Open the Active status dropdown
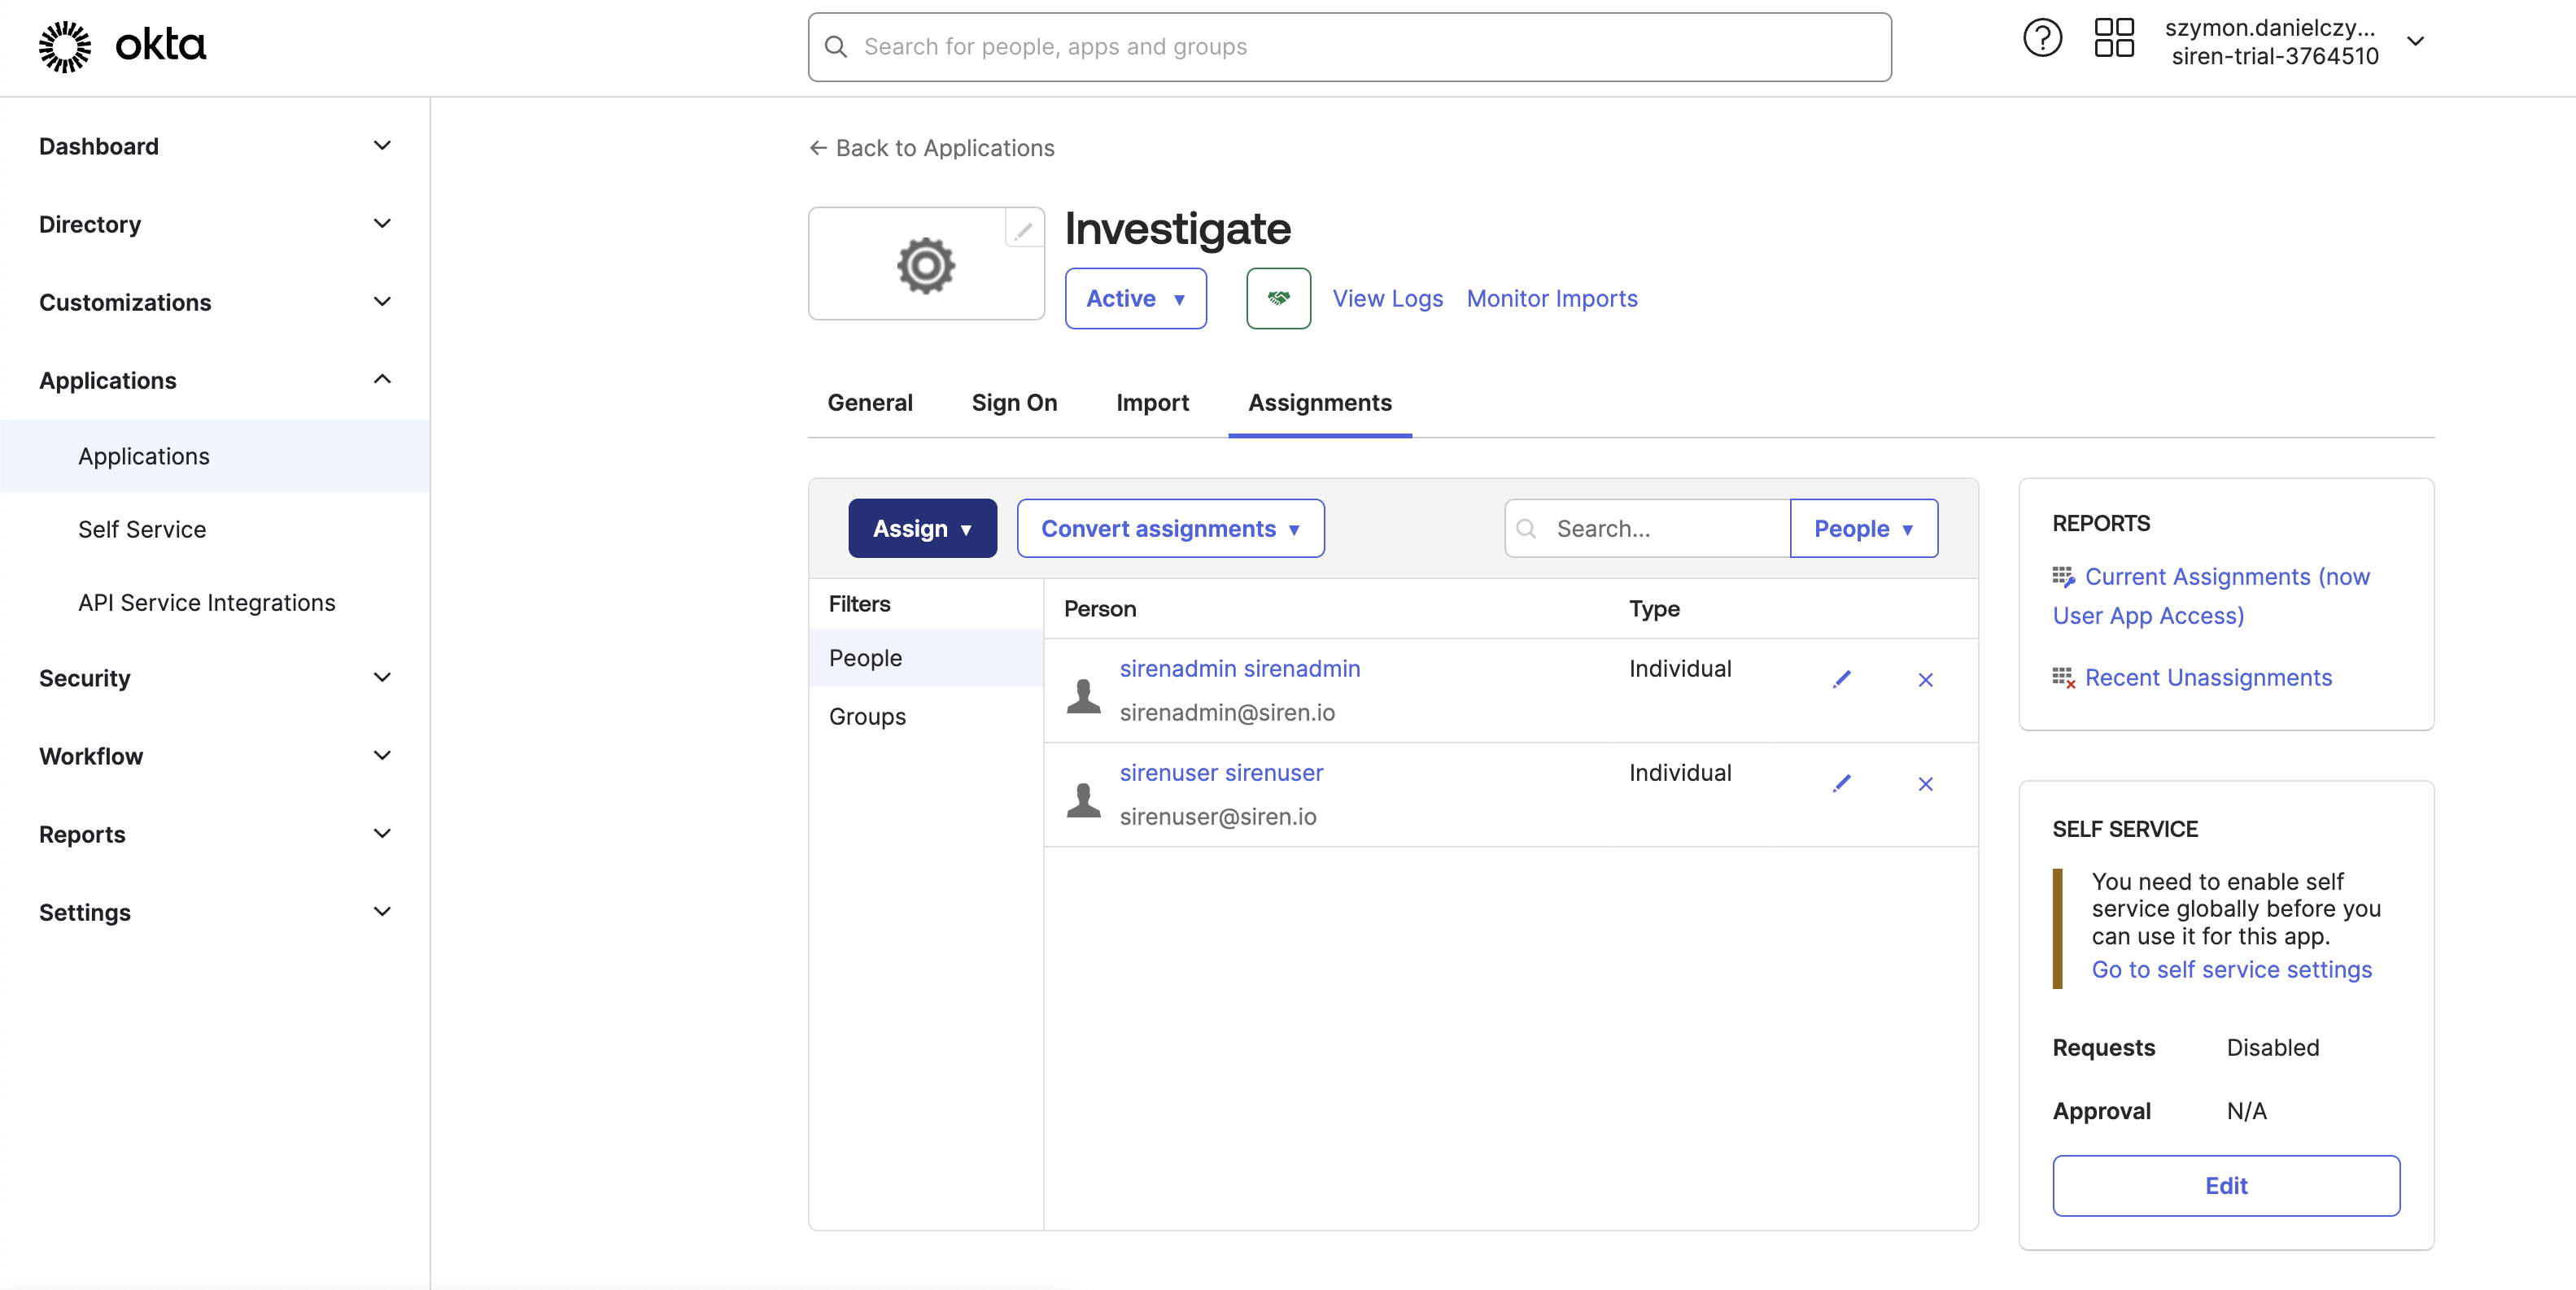Viewport: 2576px width, 1290px height. pyautogui.click(x=1136, y=298)
